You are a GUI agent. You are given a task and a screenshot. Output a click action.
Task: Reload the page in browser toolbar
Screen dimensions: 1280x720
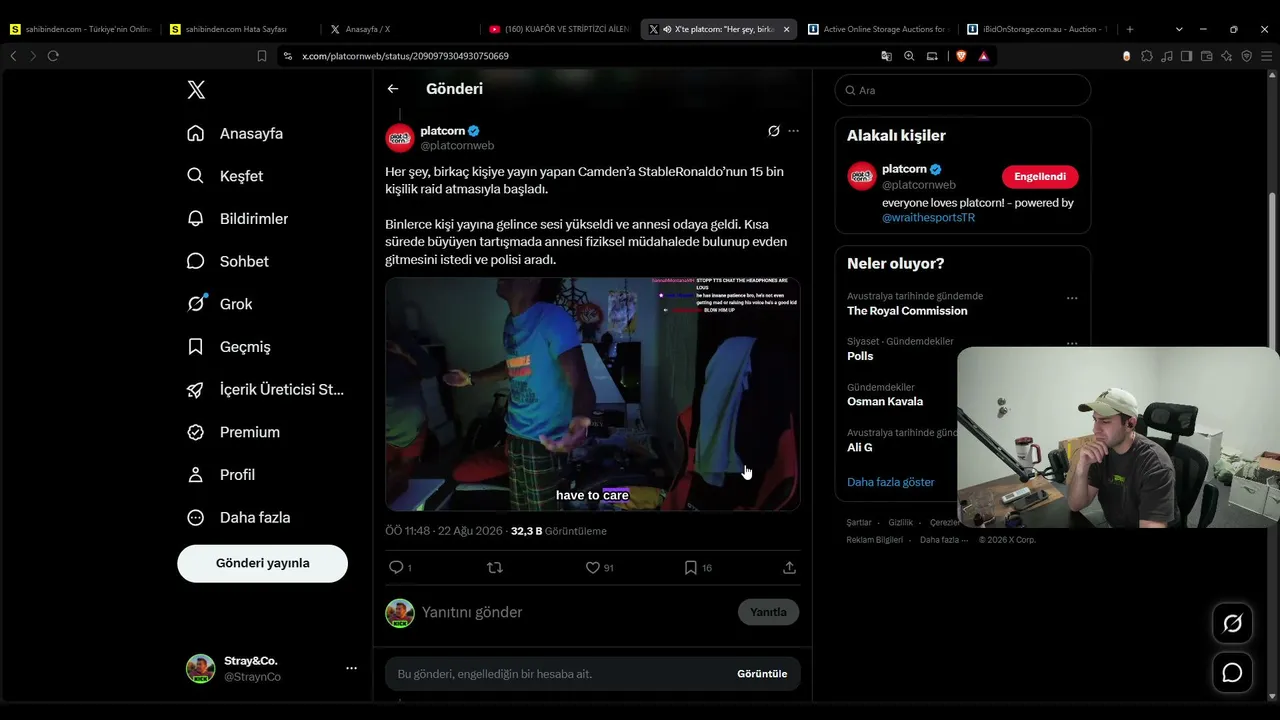click(x=53, y=56)
